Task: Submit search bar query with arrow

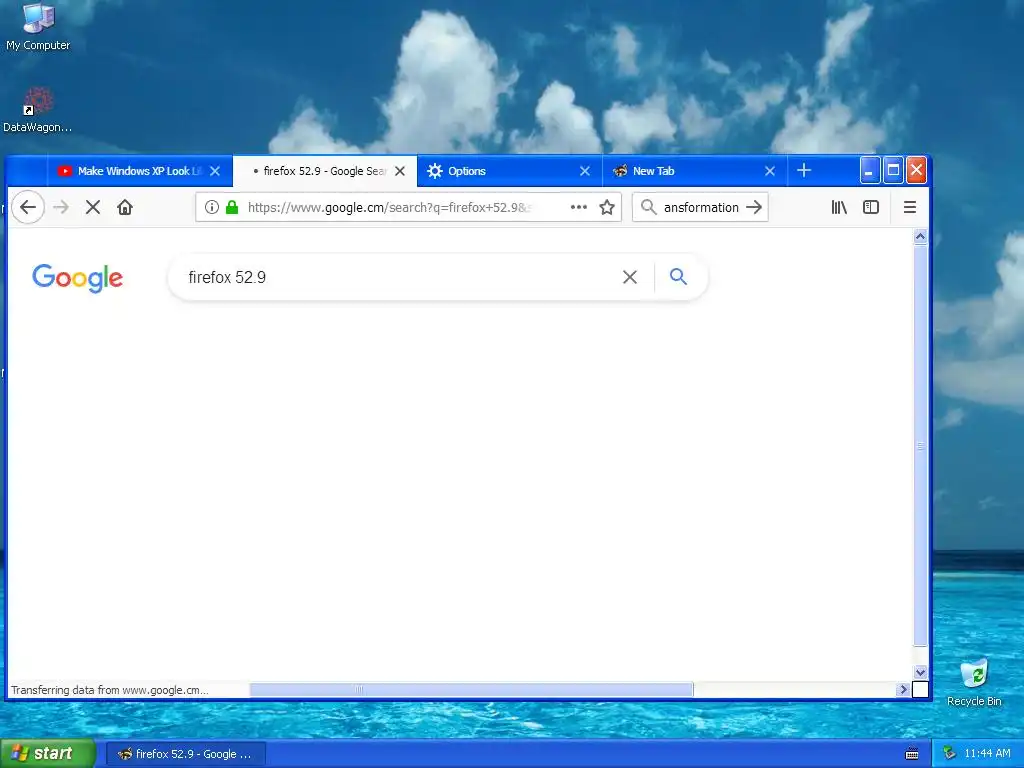Action: (x=754, y=207)
